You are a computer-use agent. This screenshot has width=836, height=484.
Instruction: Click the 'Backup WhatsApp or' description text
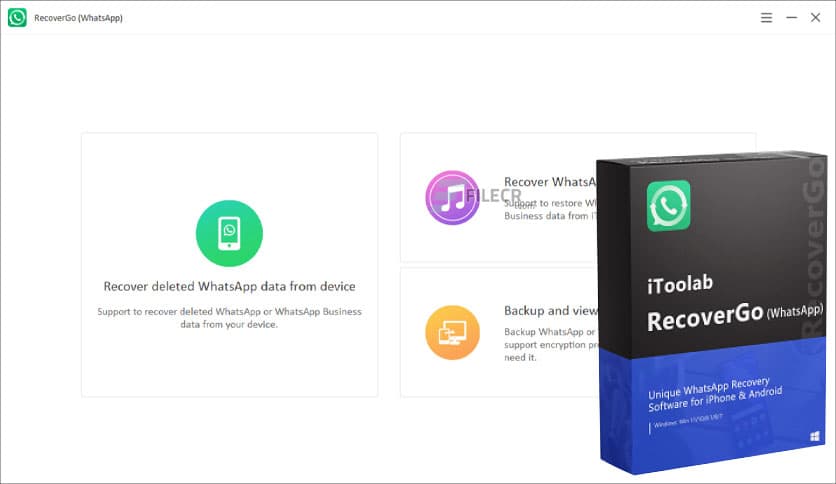[550, 344]
